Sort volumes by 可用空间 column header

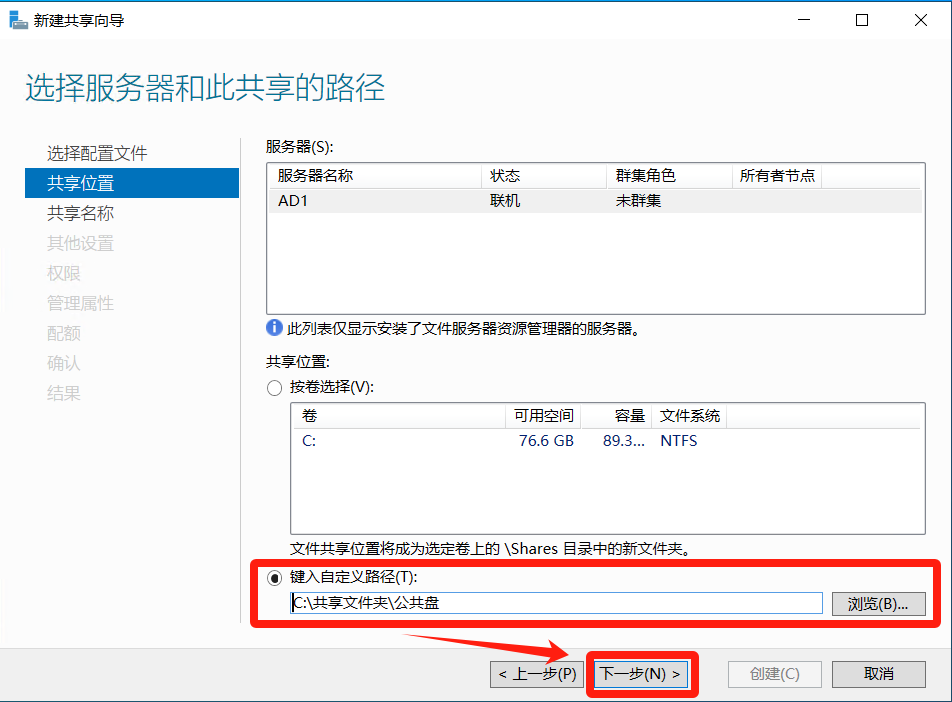pos(543,416)
